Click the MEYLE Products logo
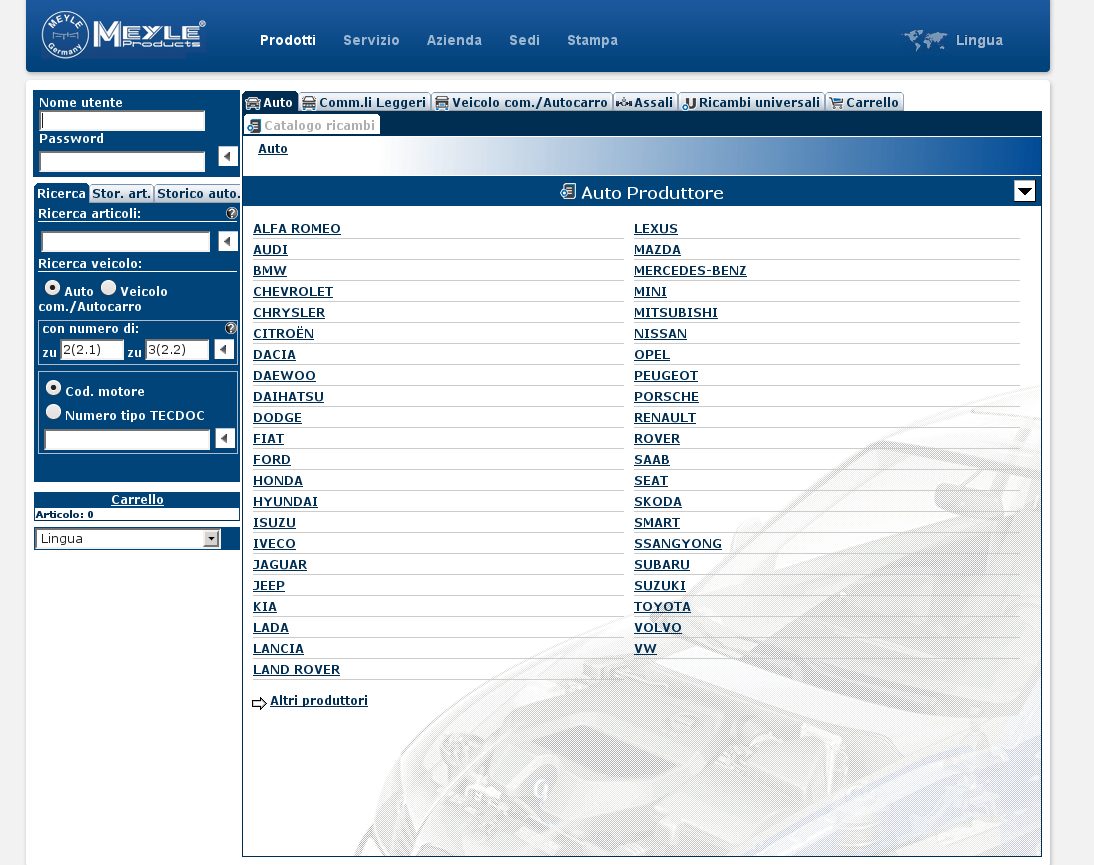1094x865 pixels. click(123, 34)
